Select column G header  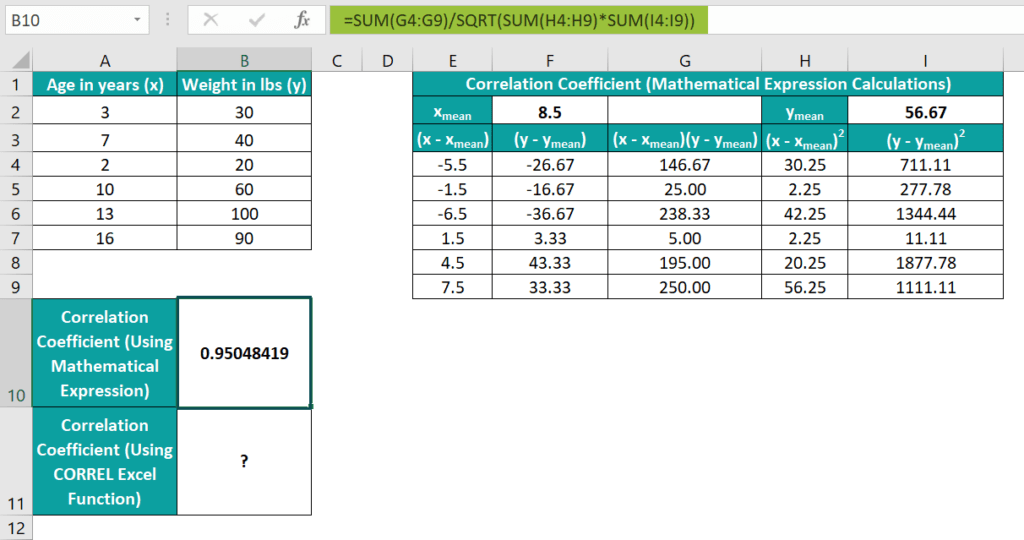(x=684, y=61)
